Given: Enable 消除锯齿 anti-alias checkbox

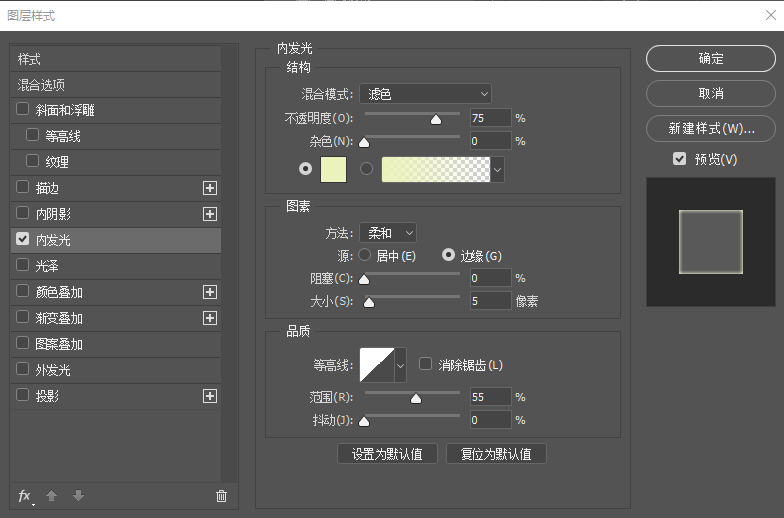Looking at the screenshot, I should [x=425, y=365].
